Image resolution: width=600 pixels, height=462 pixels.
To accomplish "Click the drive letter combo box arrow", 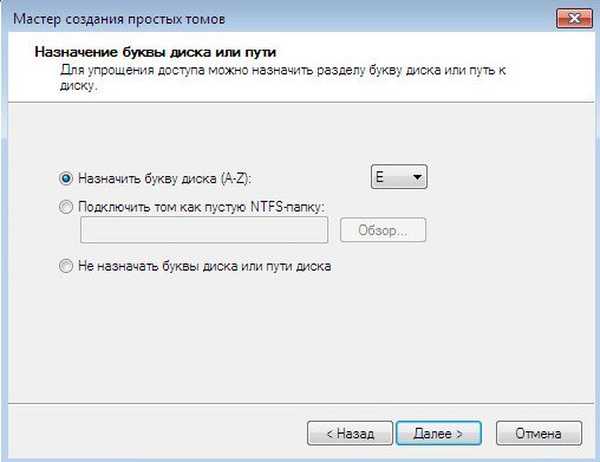I will click(418, 178).
